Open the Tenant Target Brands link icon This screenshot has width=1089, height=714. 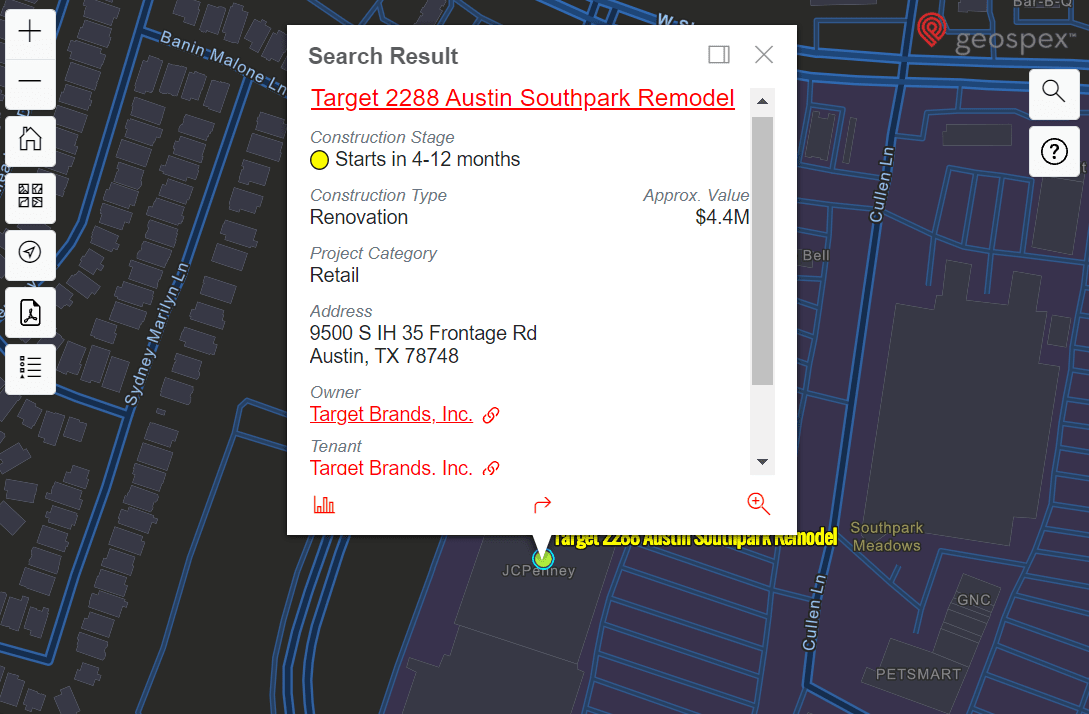491,468
